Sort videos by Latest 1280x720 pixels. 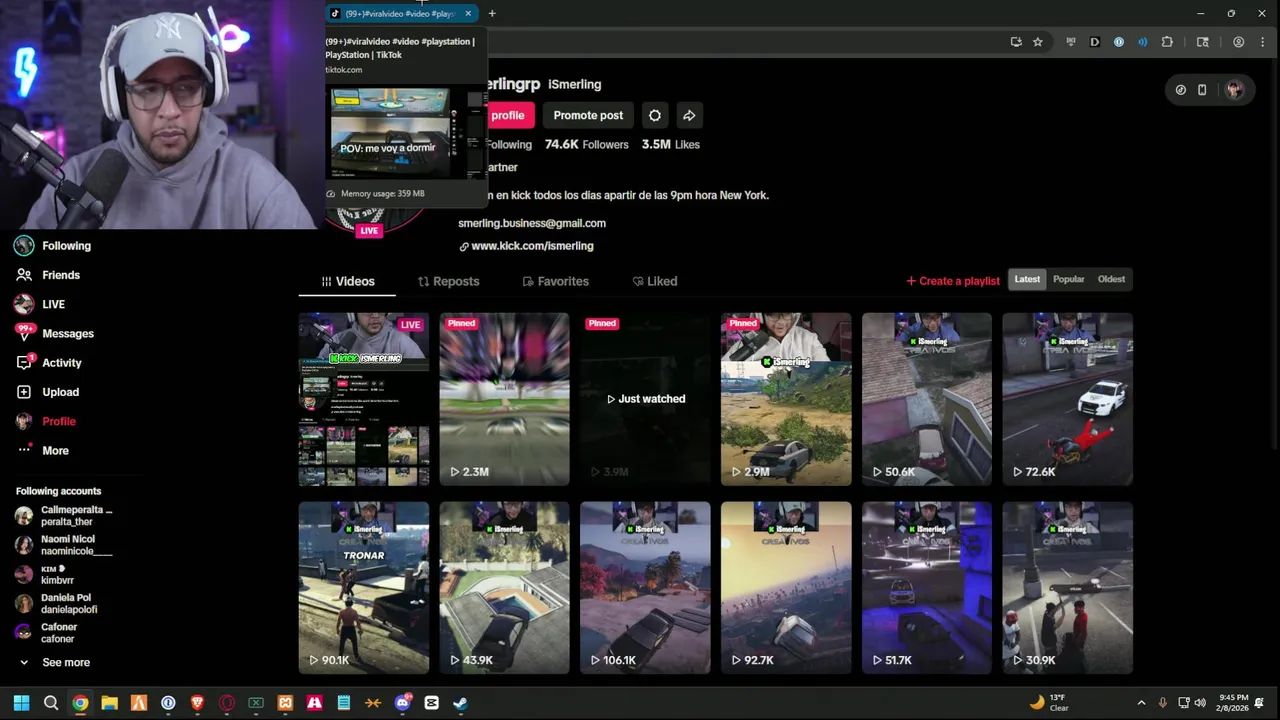1027,279
